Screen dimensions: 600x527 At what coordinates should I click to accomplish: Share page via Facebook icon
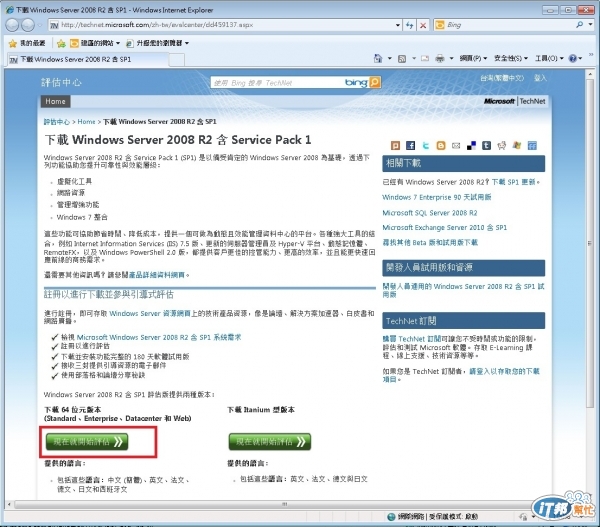coord(410,145)
